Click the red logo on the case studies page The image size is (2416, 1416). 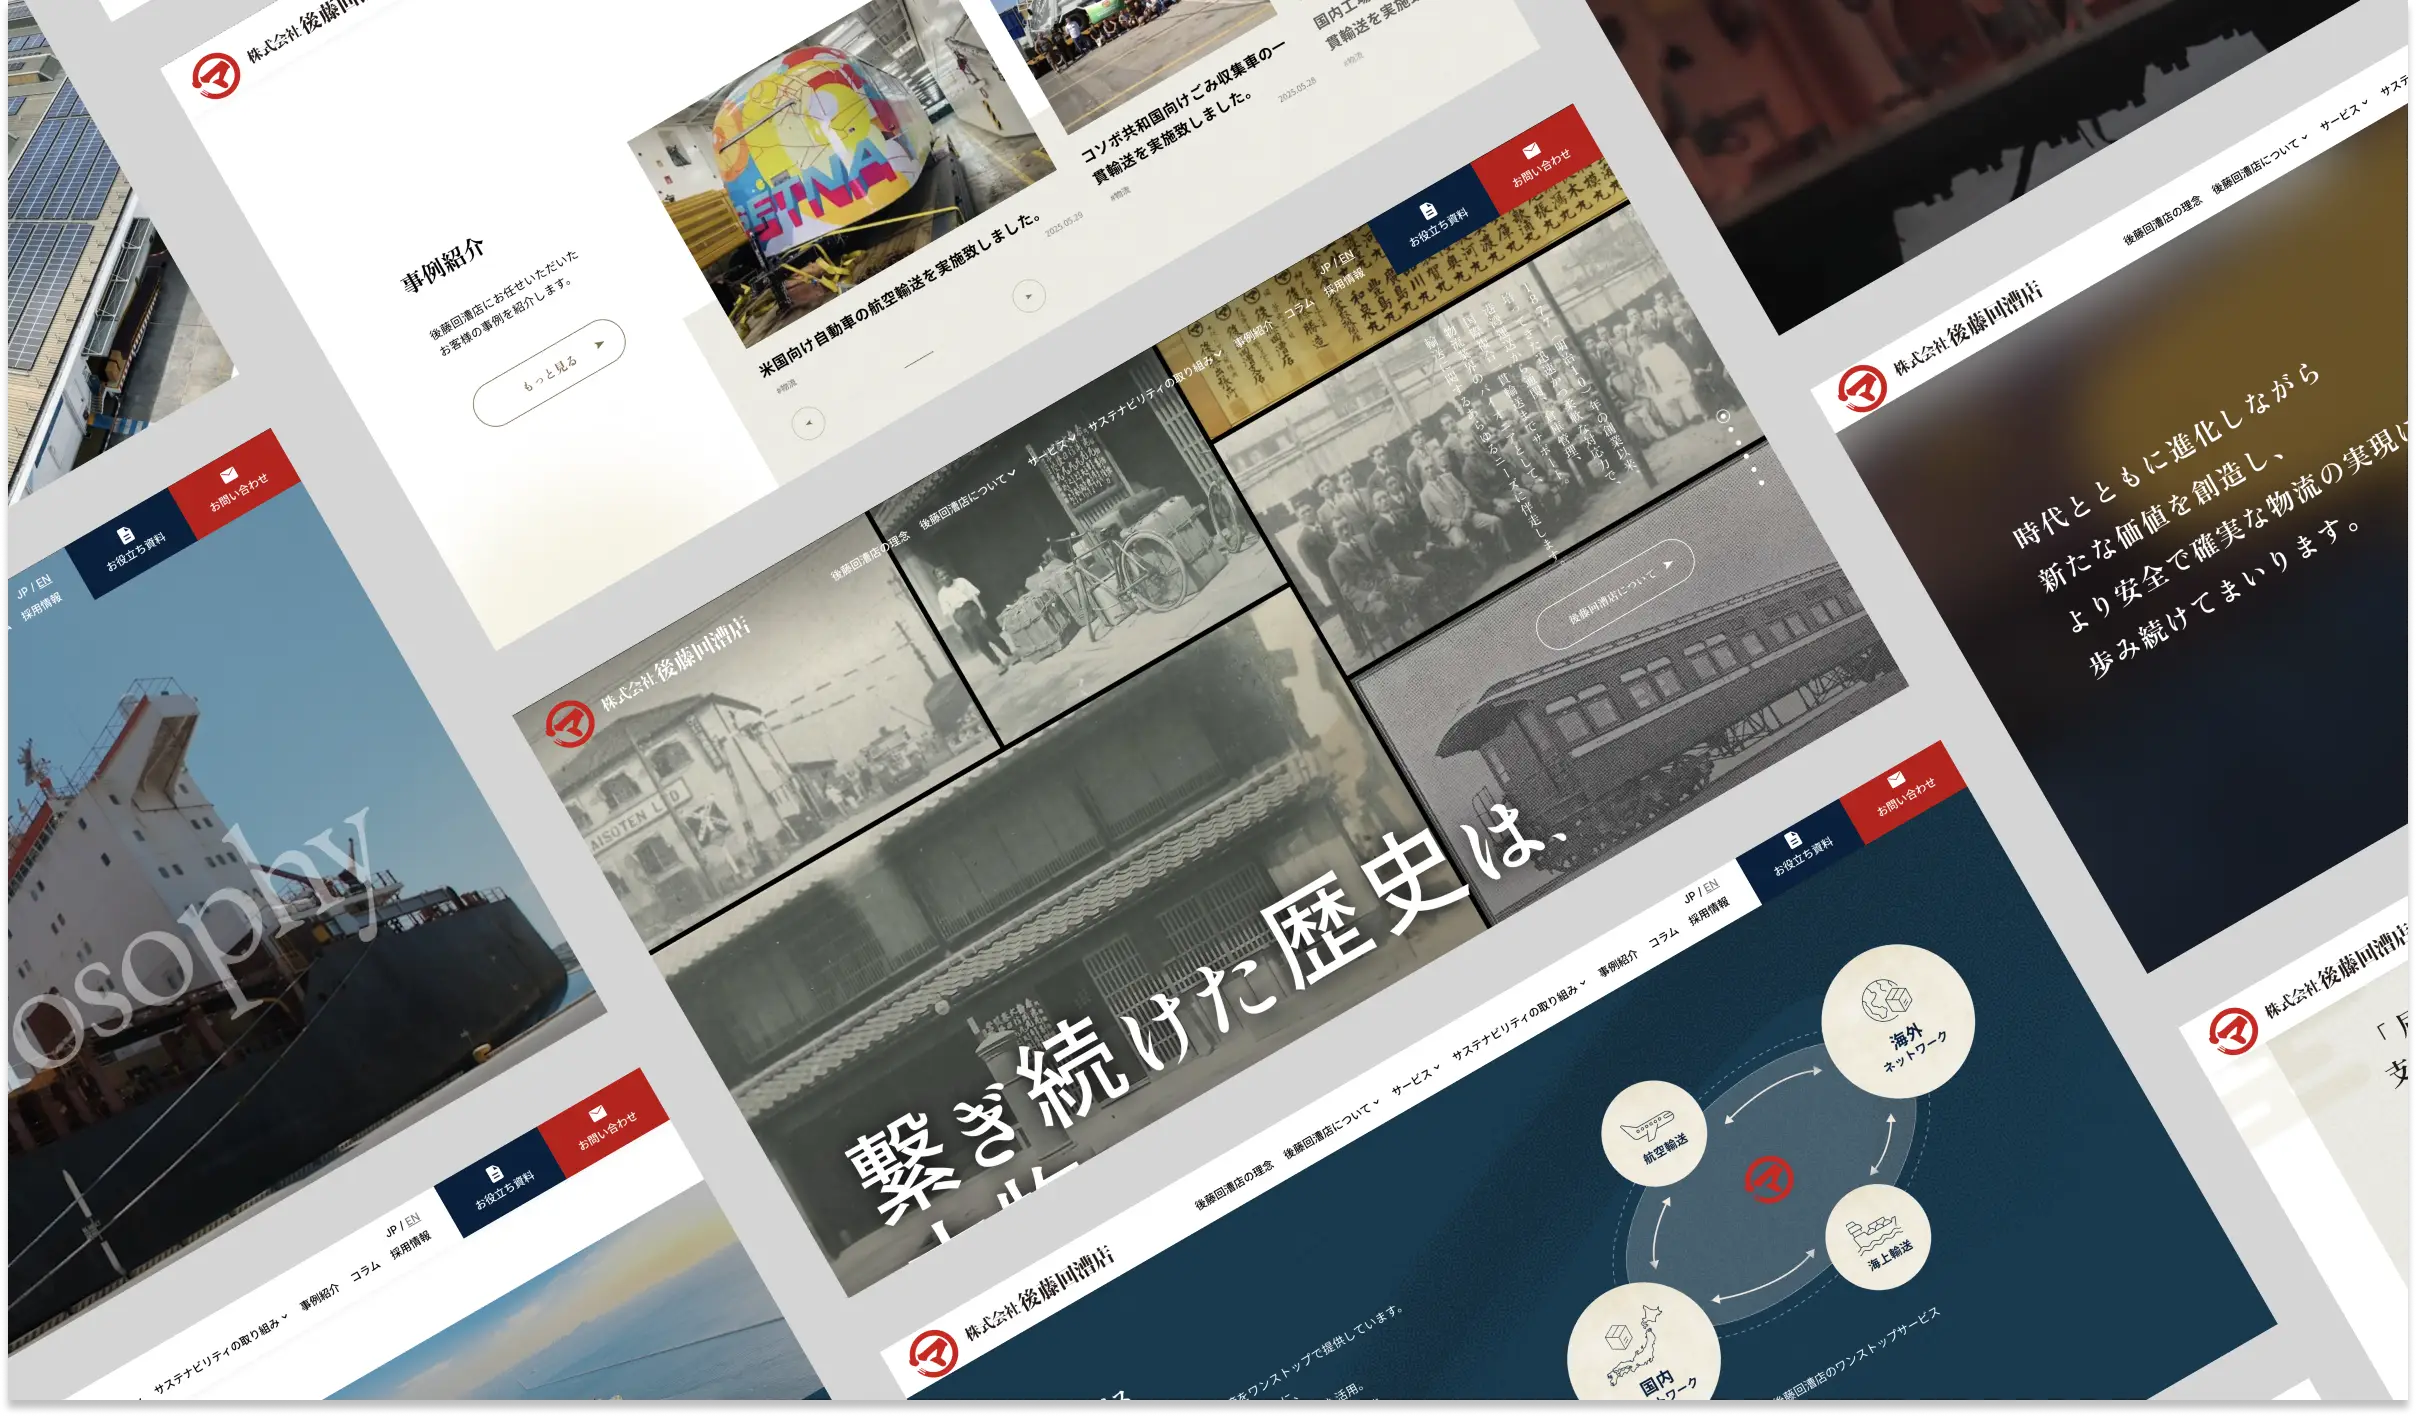pos(216,76)
